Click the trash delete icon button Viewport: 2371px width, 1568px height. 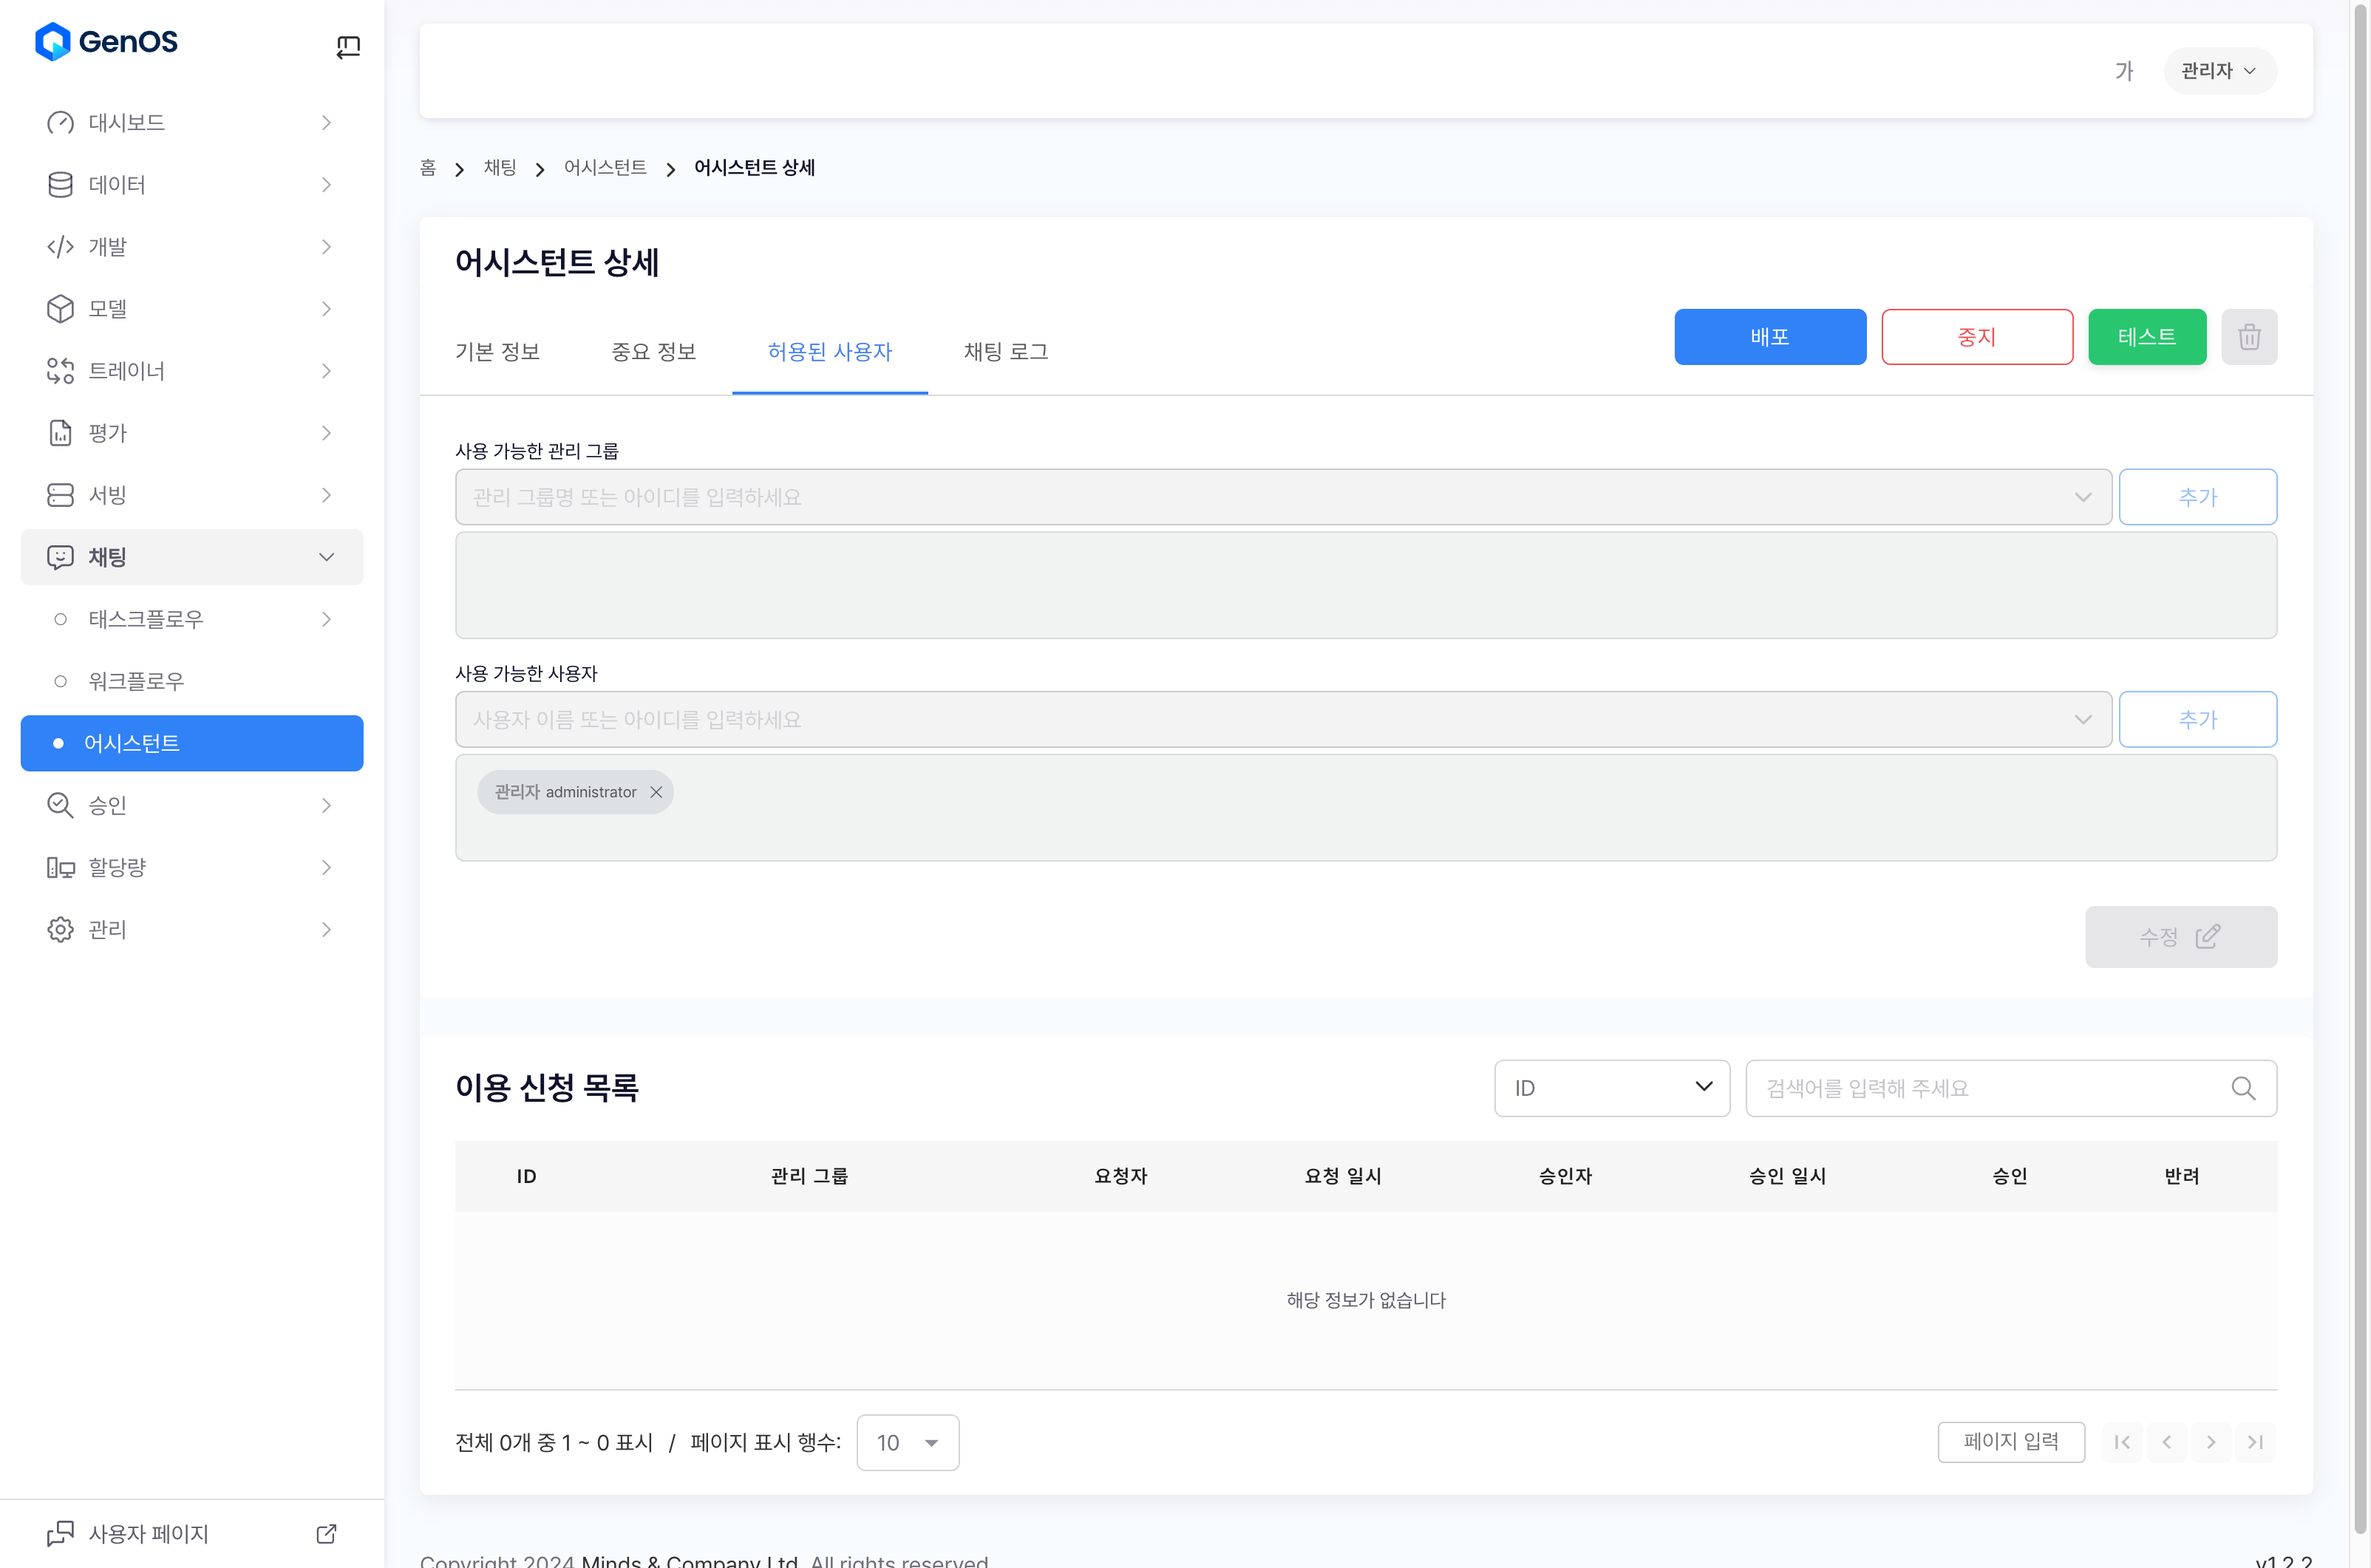click(2248, 337)
